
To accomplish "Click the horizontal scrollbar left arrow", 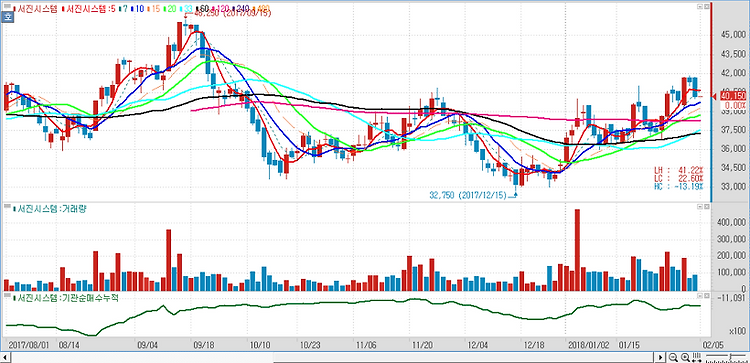I will tap(5, 357).
